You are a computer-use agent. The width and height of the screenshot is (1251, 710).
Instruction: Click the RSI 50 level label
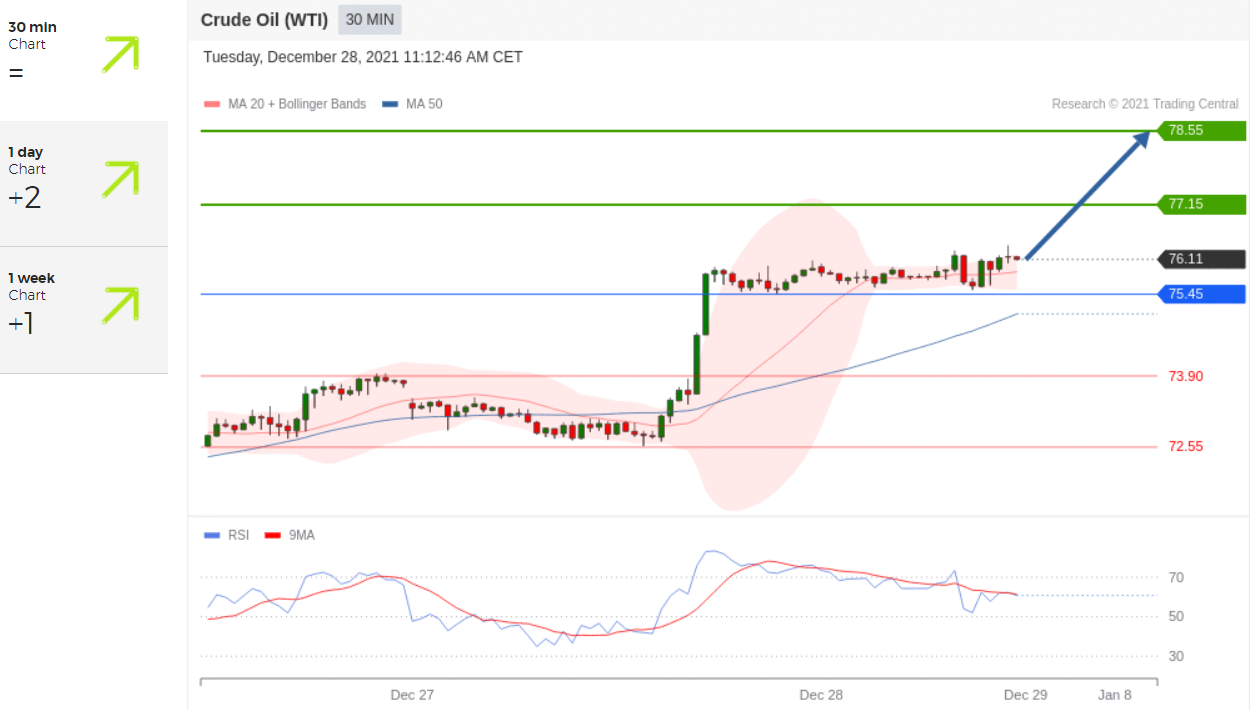coord(1176,617)
